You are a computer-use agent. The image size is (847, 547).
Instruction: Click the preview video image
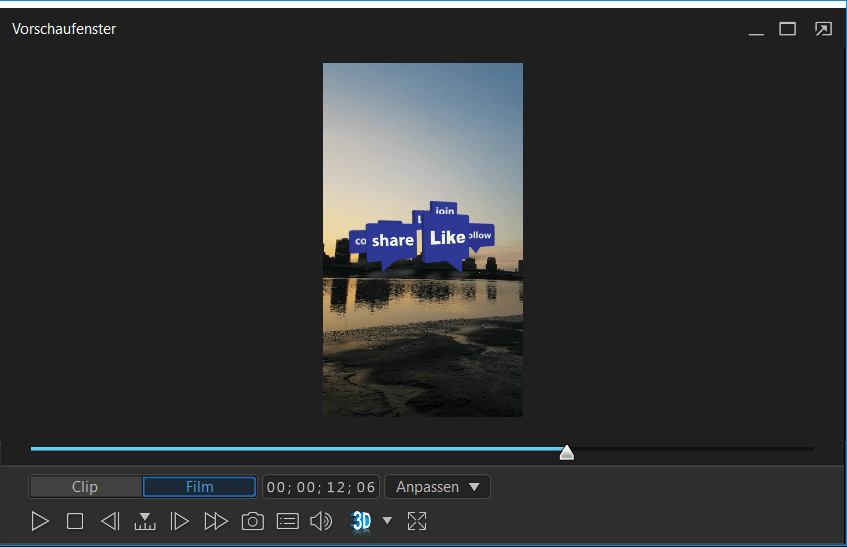[x=423, y=240]
